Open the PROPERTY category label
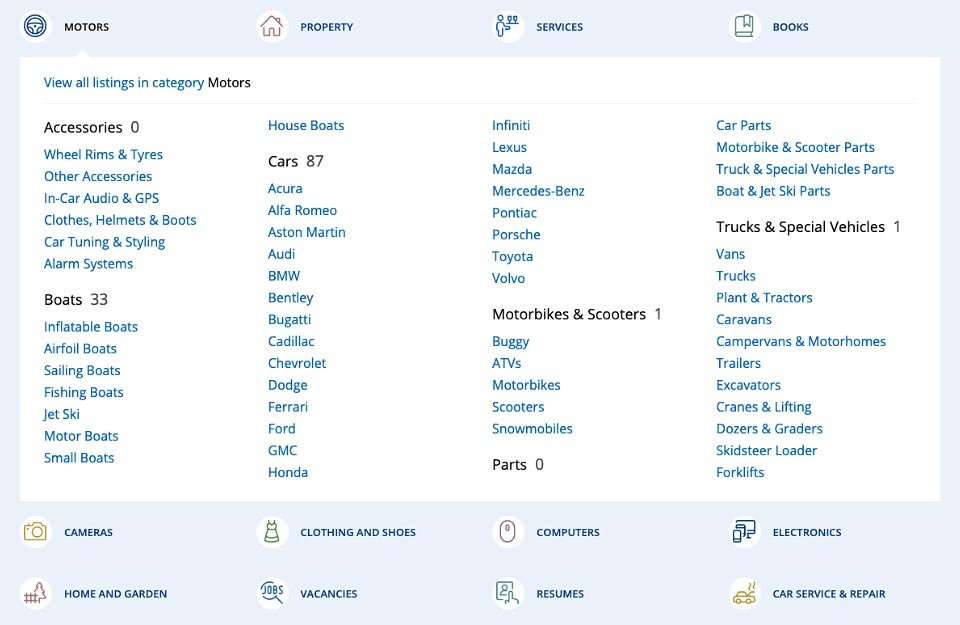 pos(326,27)
